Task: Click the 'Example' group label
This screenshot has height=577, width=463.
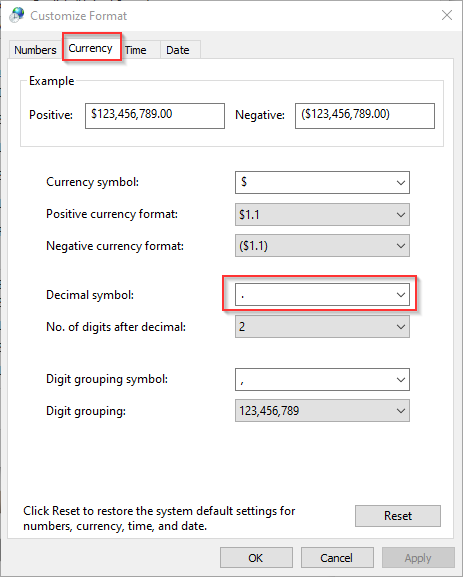Action: point(52,81)
